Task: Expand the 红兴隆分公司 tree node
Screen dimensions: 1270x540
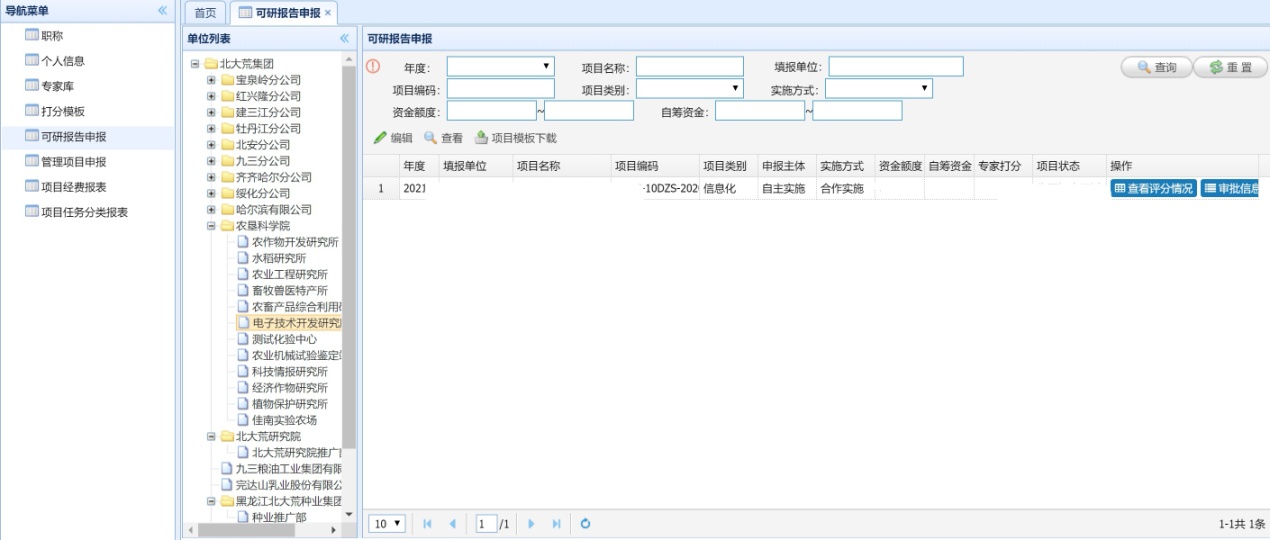Action: [211, 96]
